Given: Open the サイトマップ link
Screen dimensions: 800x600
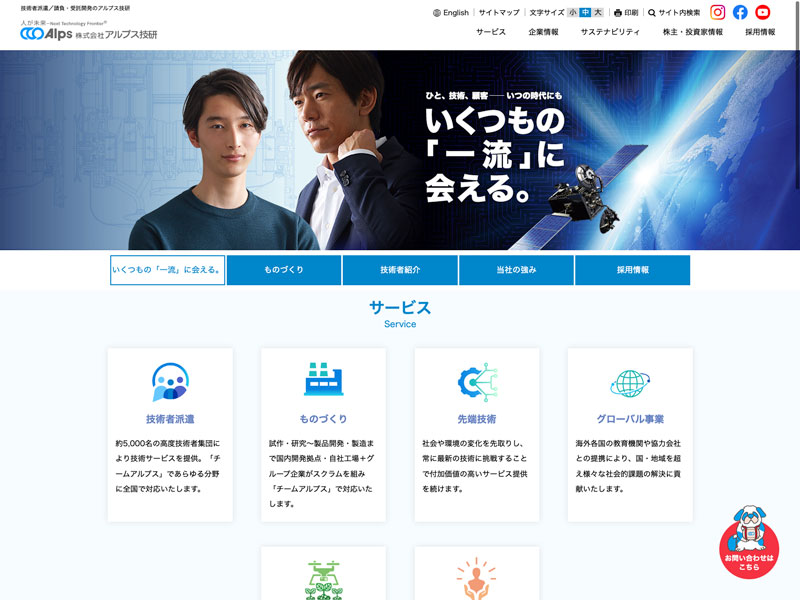Looking at the screenshot, I should pos(499,13).
